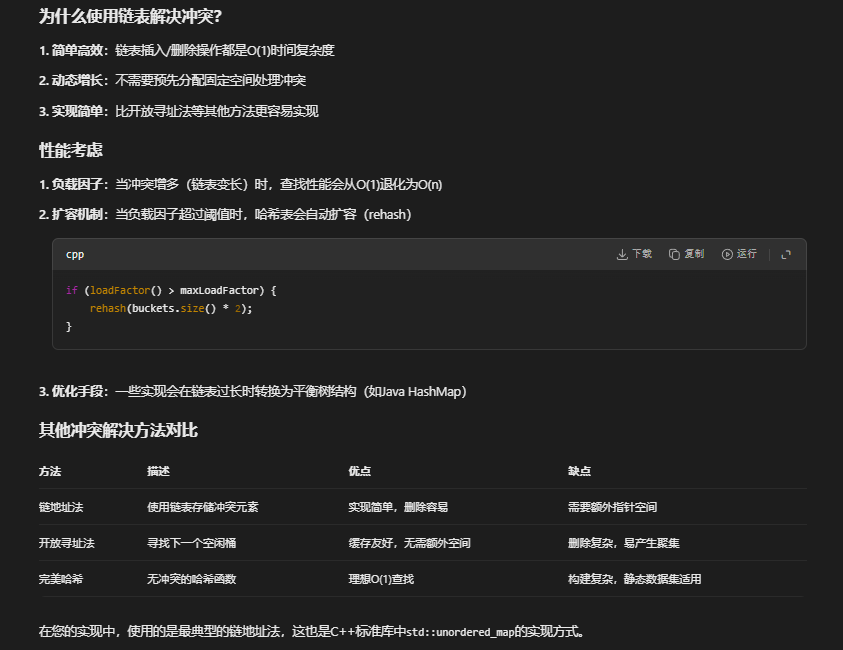Image resolution: width=843 pixels, height=650 pixels.
Task: Click table cell 实现简单，删除容易
Action: tap(398, 507)
